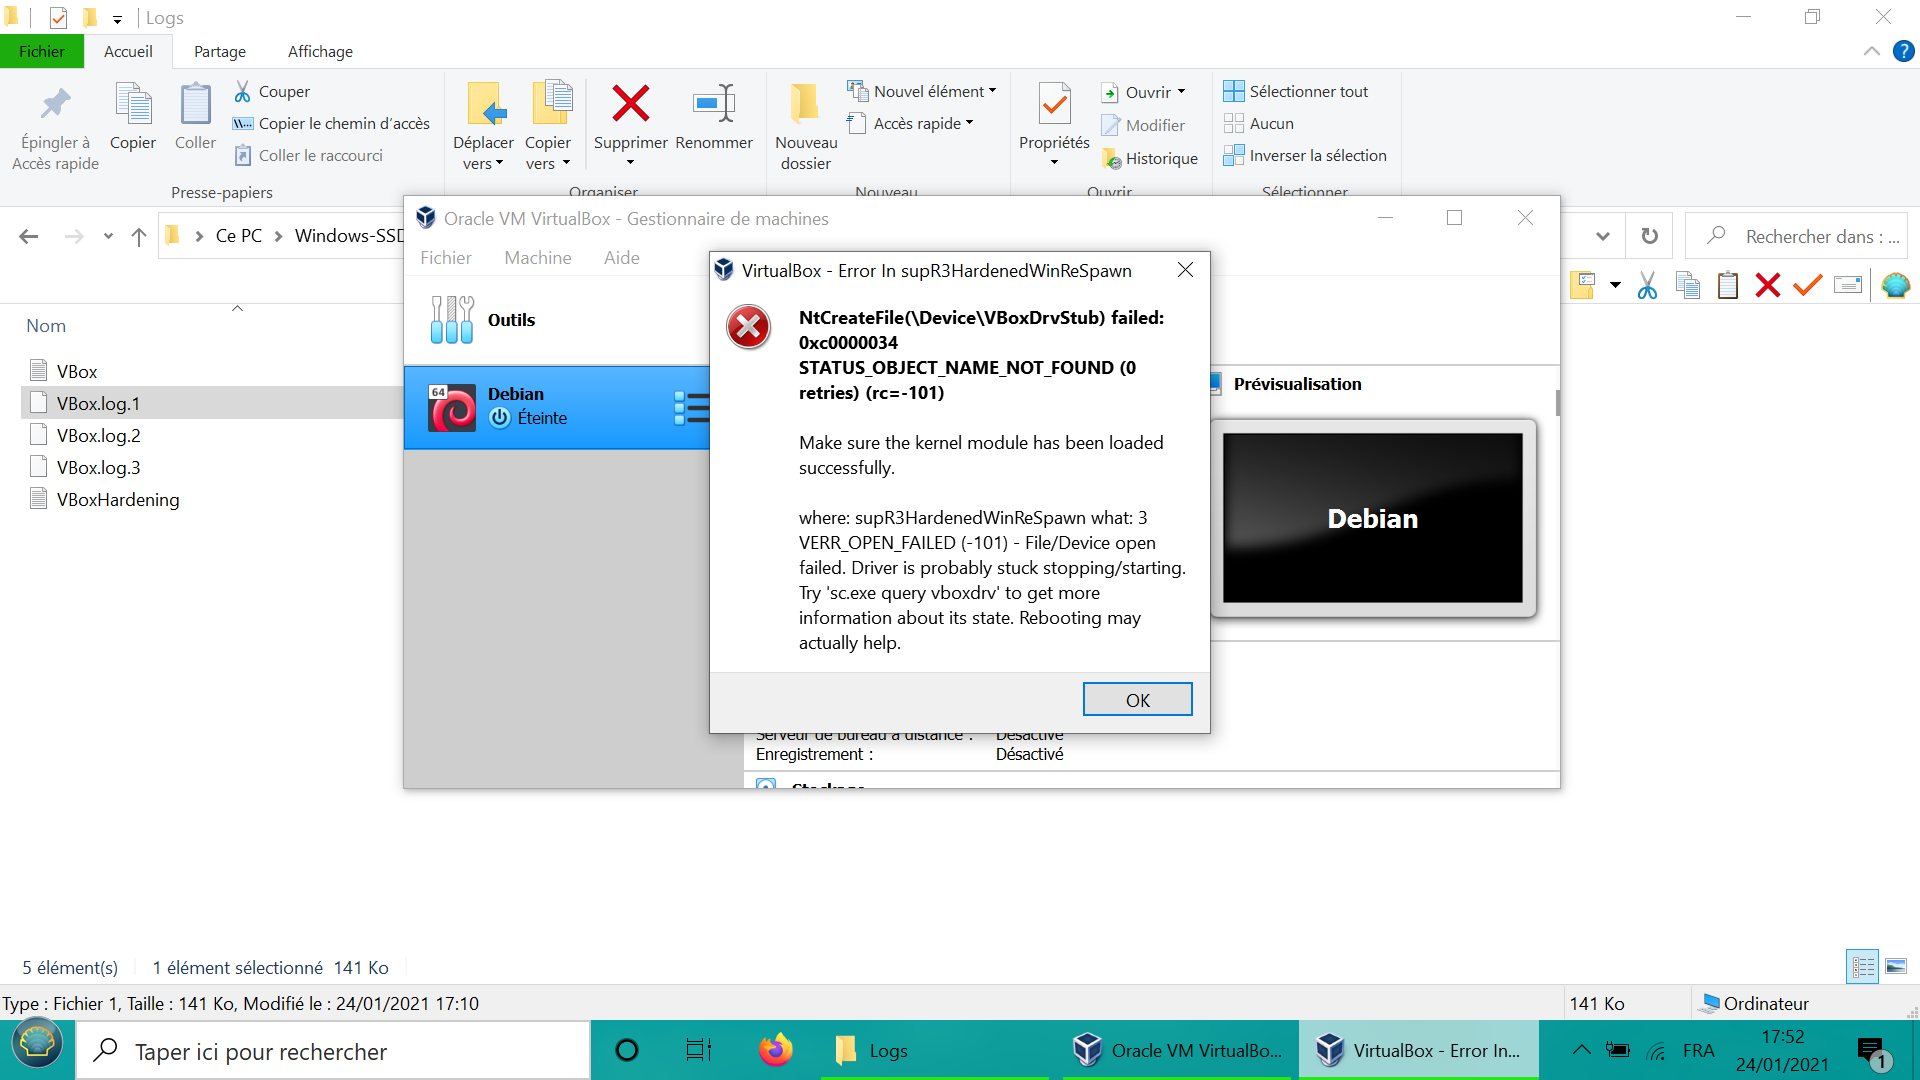Viewport: 1920px width, 1080px height.
Task: Open Fichier menu in VirtualBox manager
Action: [445, 258]
